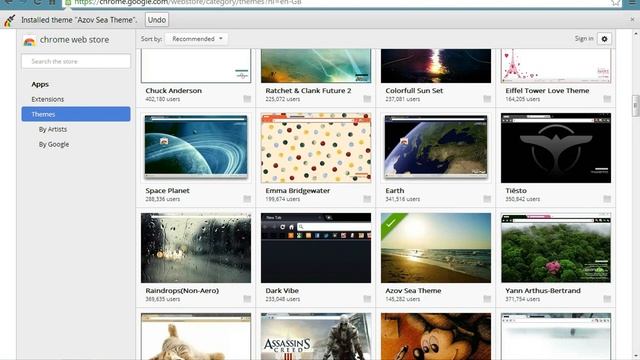Viewport: 640px width, 360px height.
Task: Open Assassin's Creed theme thumbnail
Action: 316,336
